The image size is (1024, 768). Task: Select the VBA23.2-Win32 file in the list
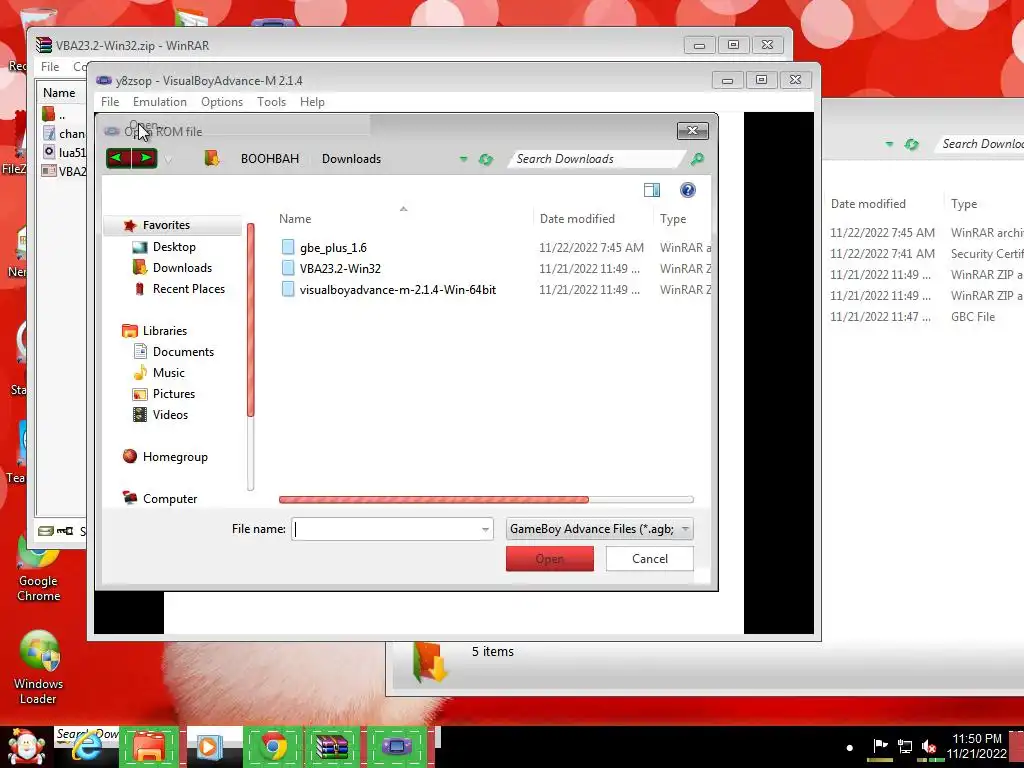(x=340, y=268)
